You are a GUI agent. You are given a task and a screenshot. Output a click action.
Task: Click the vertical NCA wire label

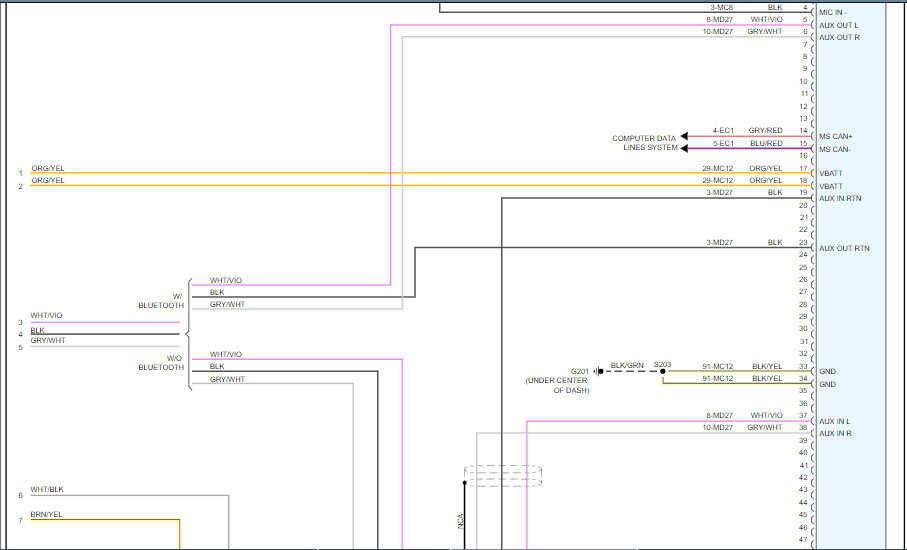pos(461,520)
